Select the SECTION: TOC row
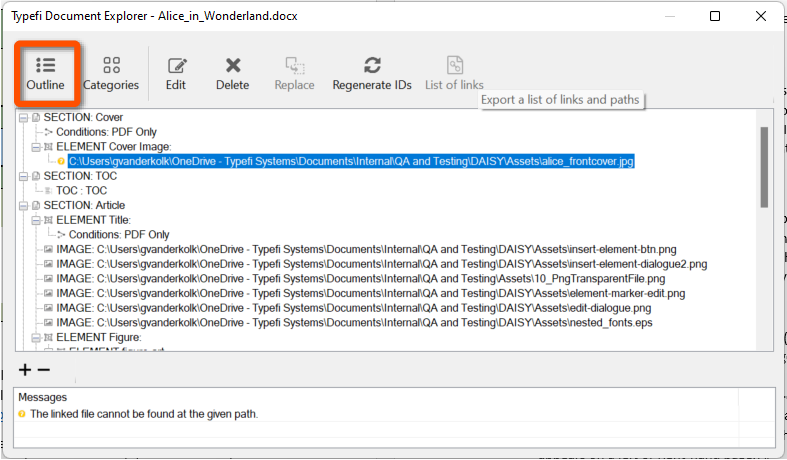This screenshot has width=787, height=460. tap(80, 176)
